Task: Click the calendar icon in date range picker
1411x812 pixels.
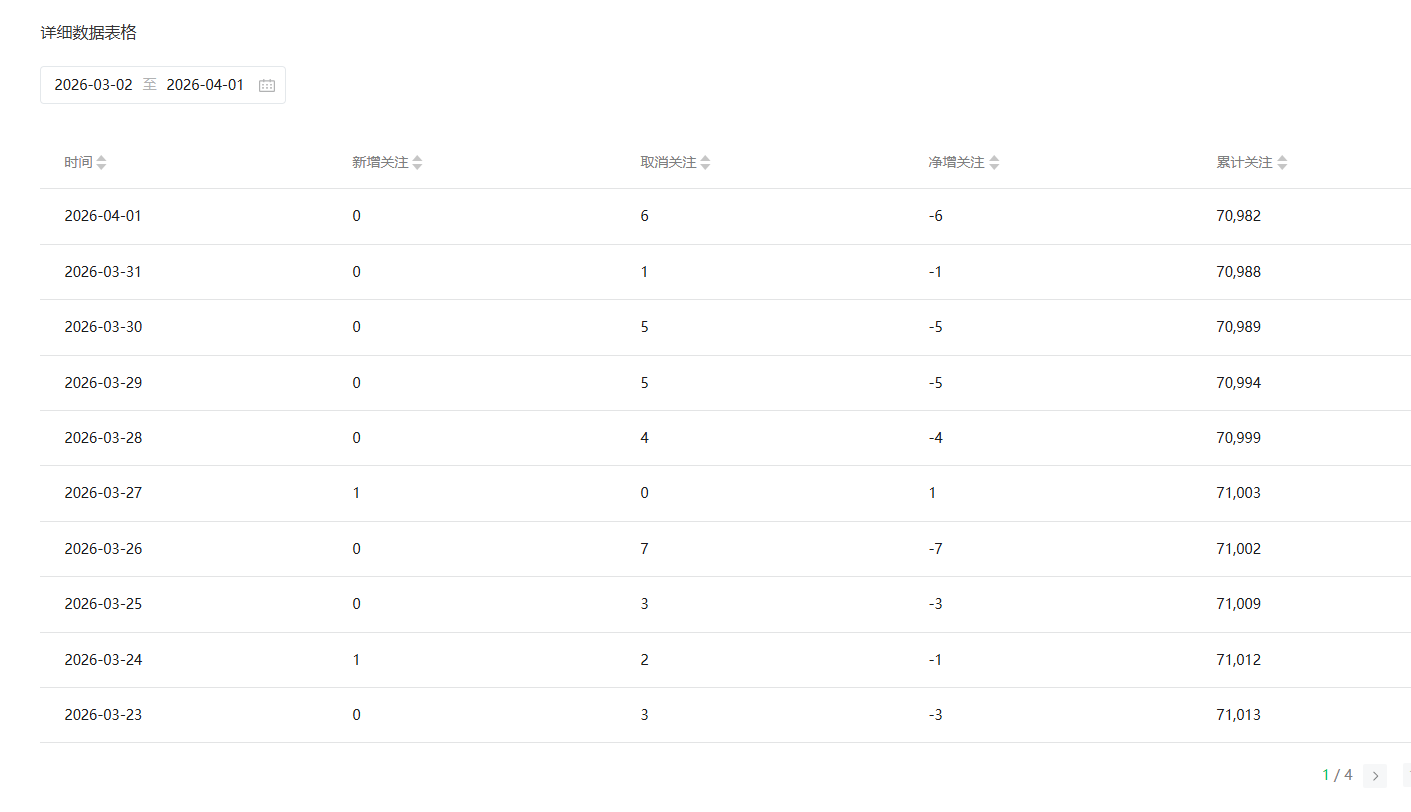Action: click(267, 86)
